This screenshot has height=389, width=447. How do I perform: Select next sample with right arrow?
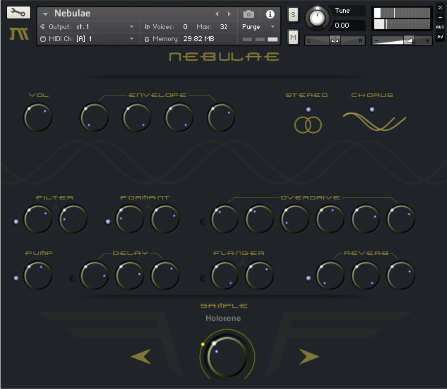pos(309,357)
